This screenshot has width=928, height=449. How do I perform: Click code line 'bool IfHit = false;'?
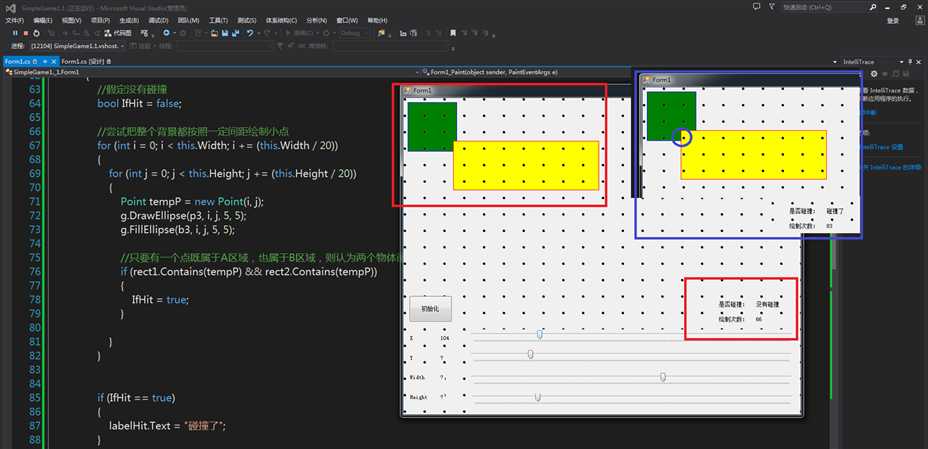click(140, 103)
